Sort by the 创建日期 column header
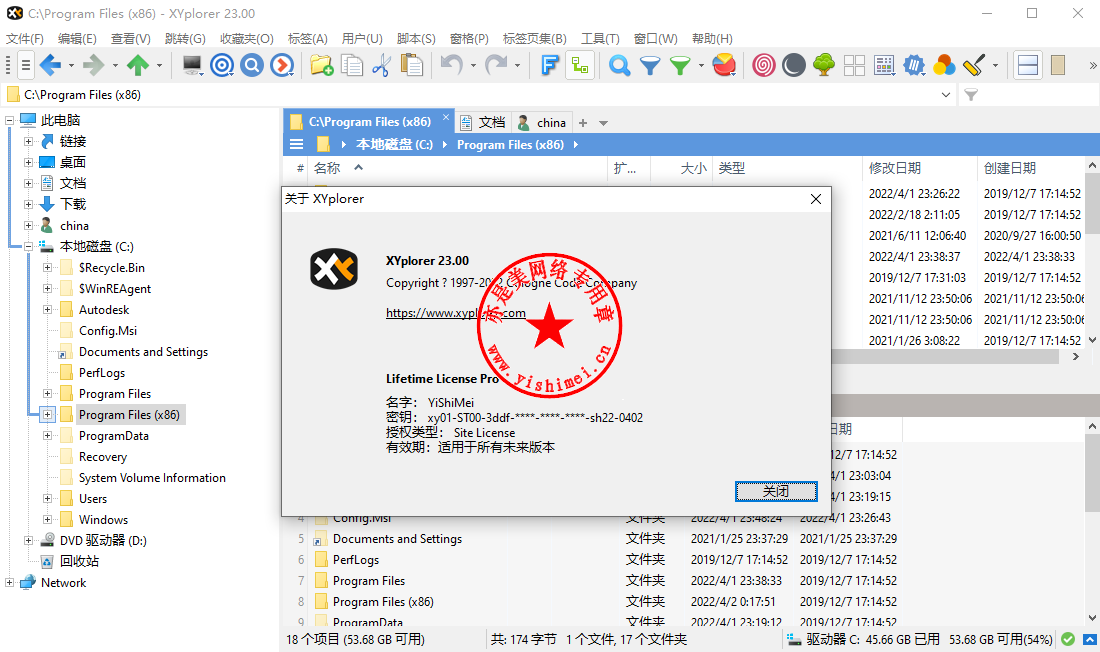 pyautogui.click(x=1030, y=168)
